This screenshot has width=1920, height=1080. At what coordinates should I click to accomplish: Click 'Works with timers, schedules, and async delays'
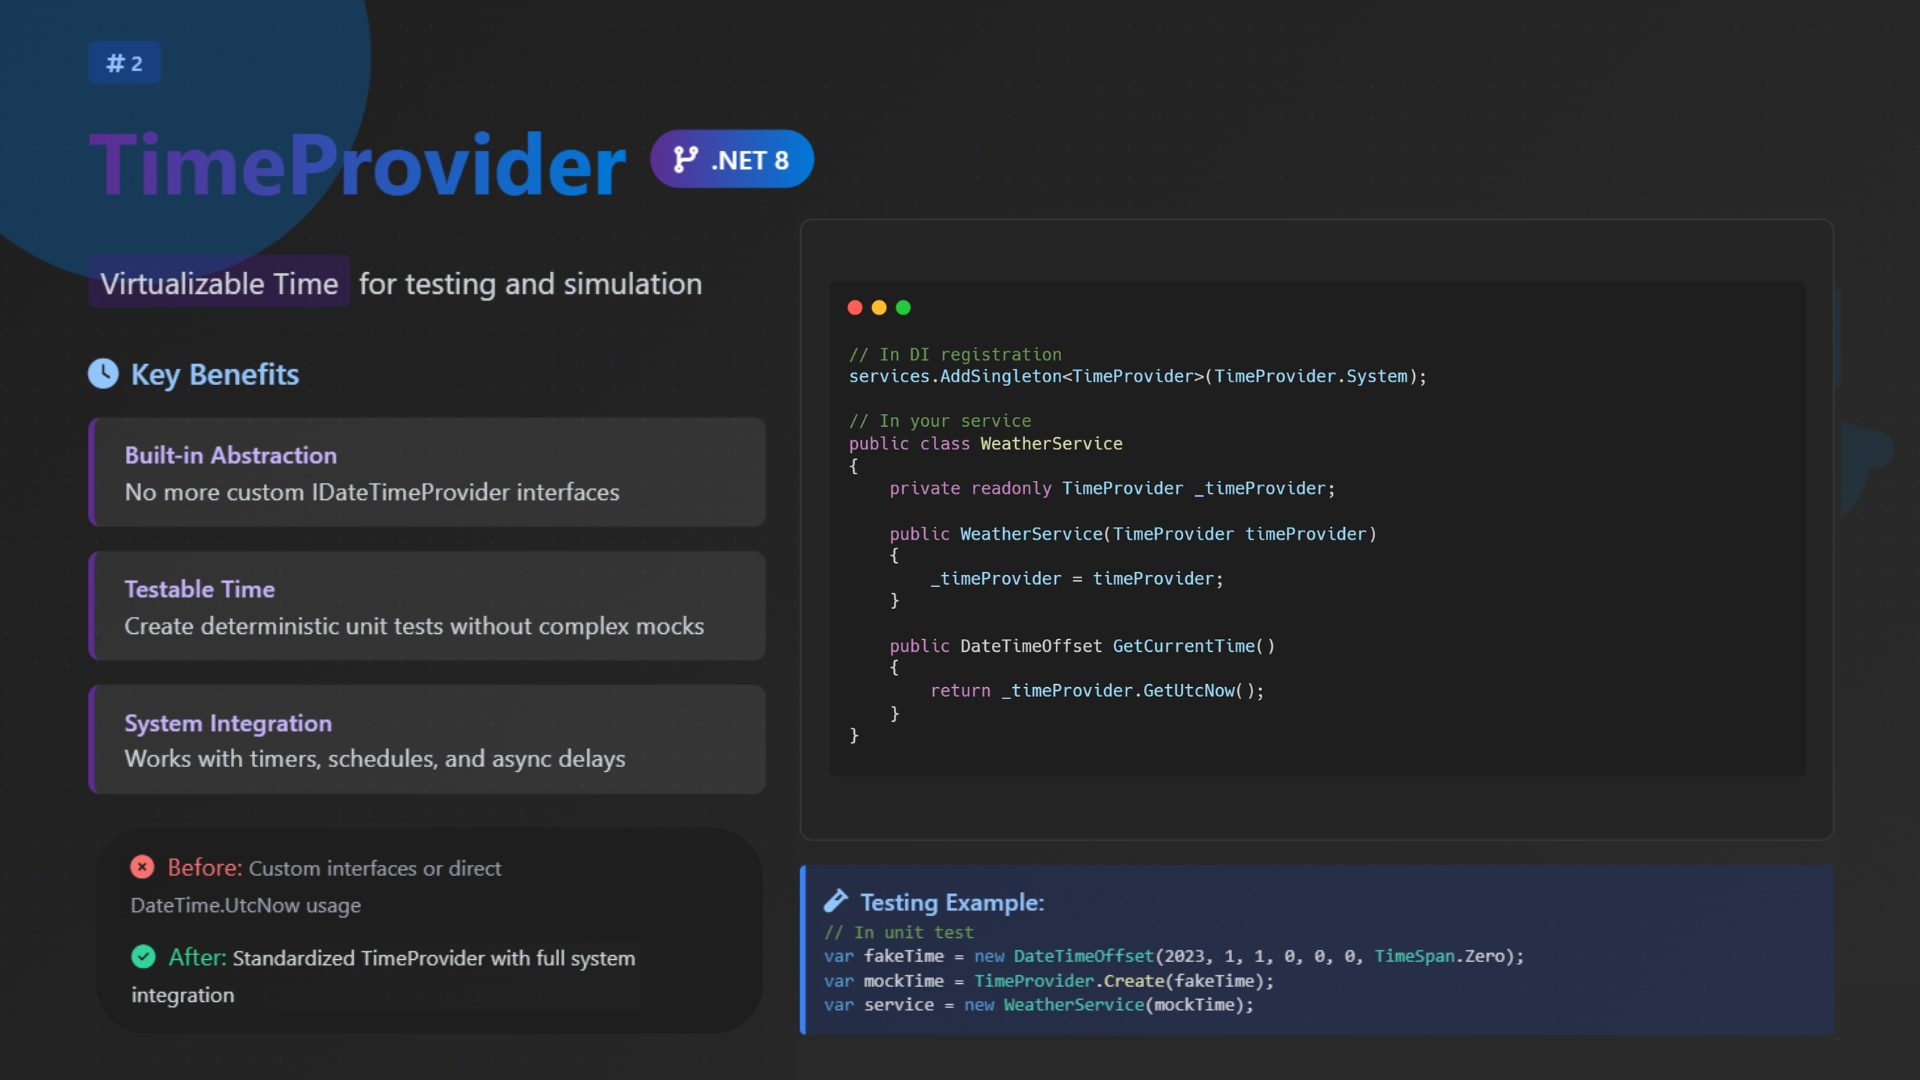[375, 759]
